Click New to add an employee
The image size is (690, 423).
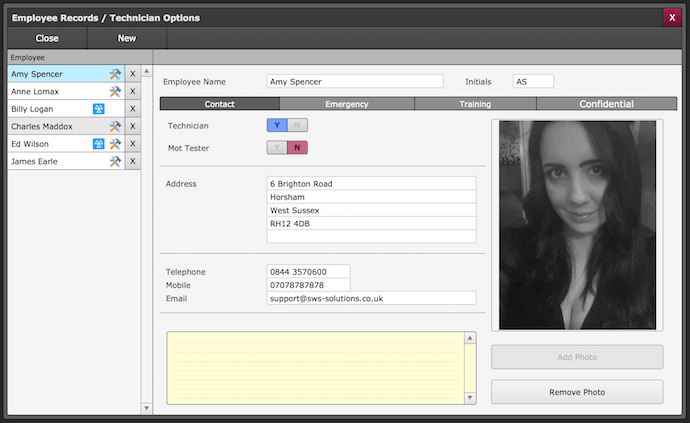tap(127, 38)
